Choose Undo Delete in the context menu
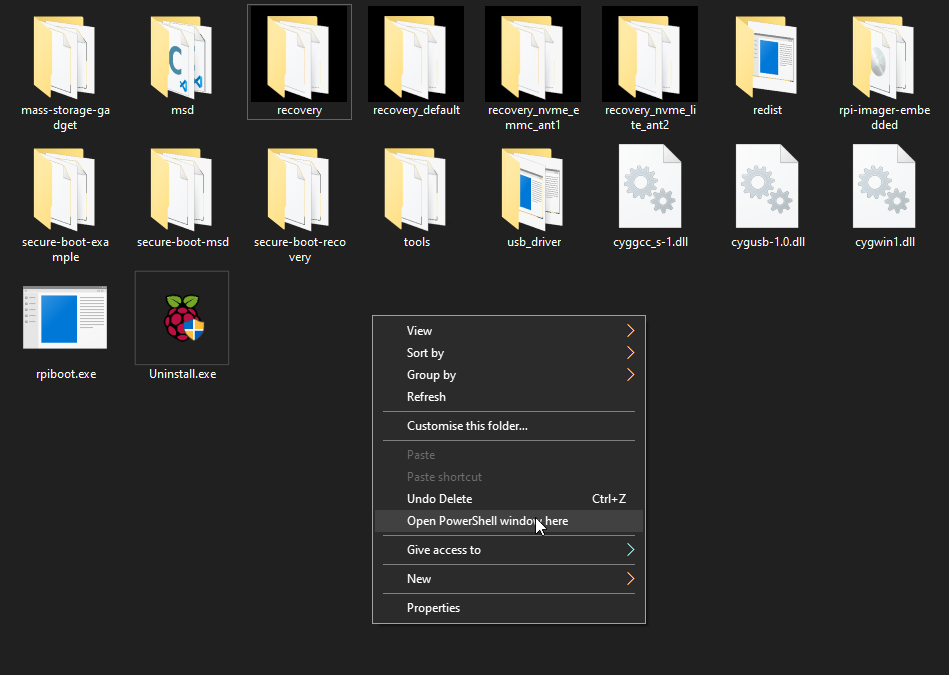949x675 pixels. 509,499
